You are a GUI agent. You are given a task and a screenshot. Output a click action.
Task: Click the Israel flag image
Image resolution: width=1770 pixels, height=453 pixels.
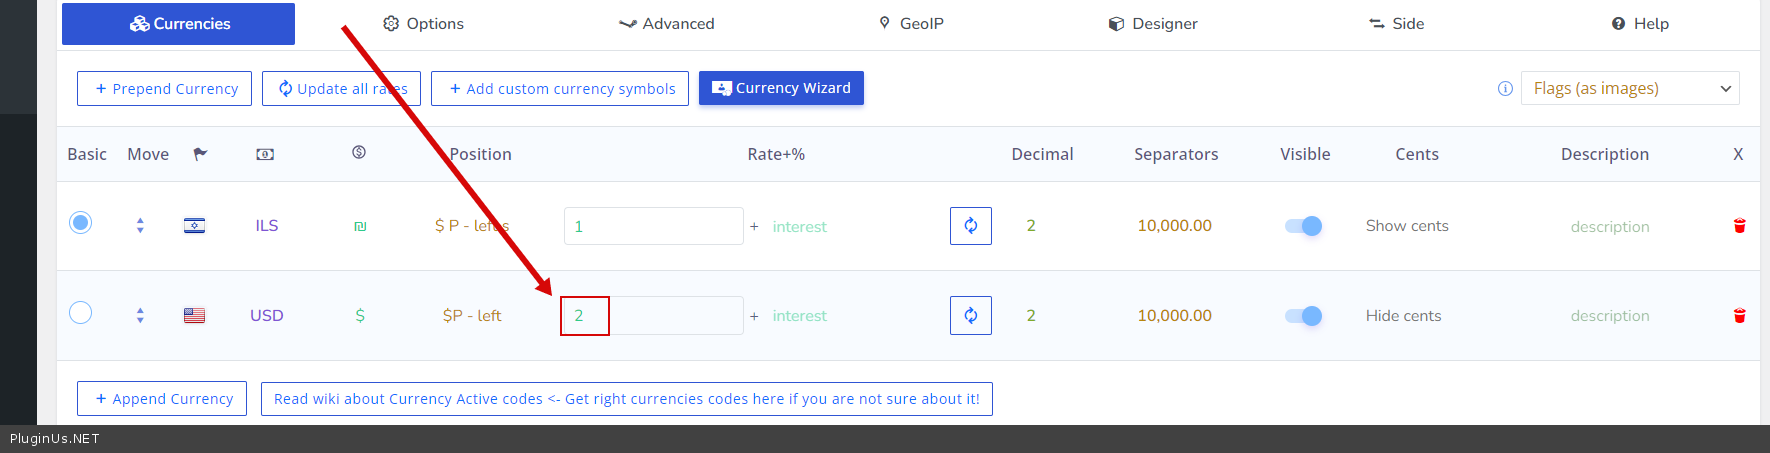tap(194, 226)
